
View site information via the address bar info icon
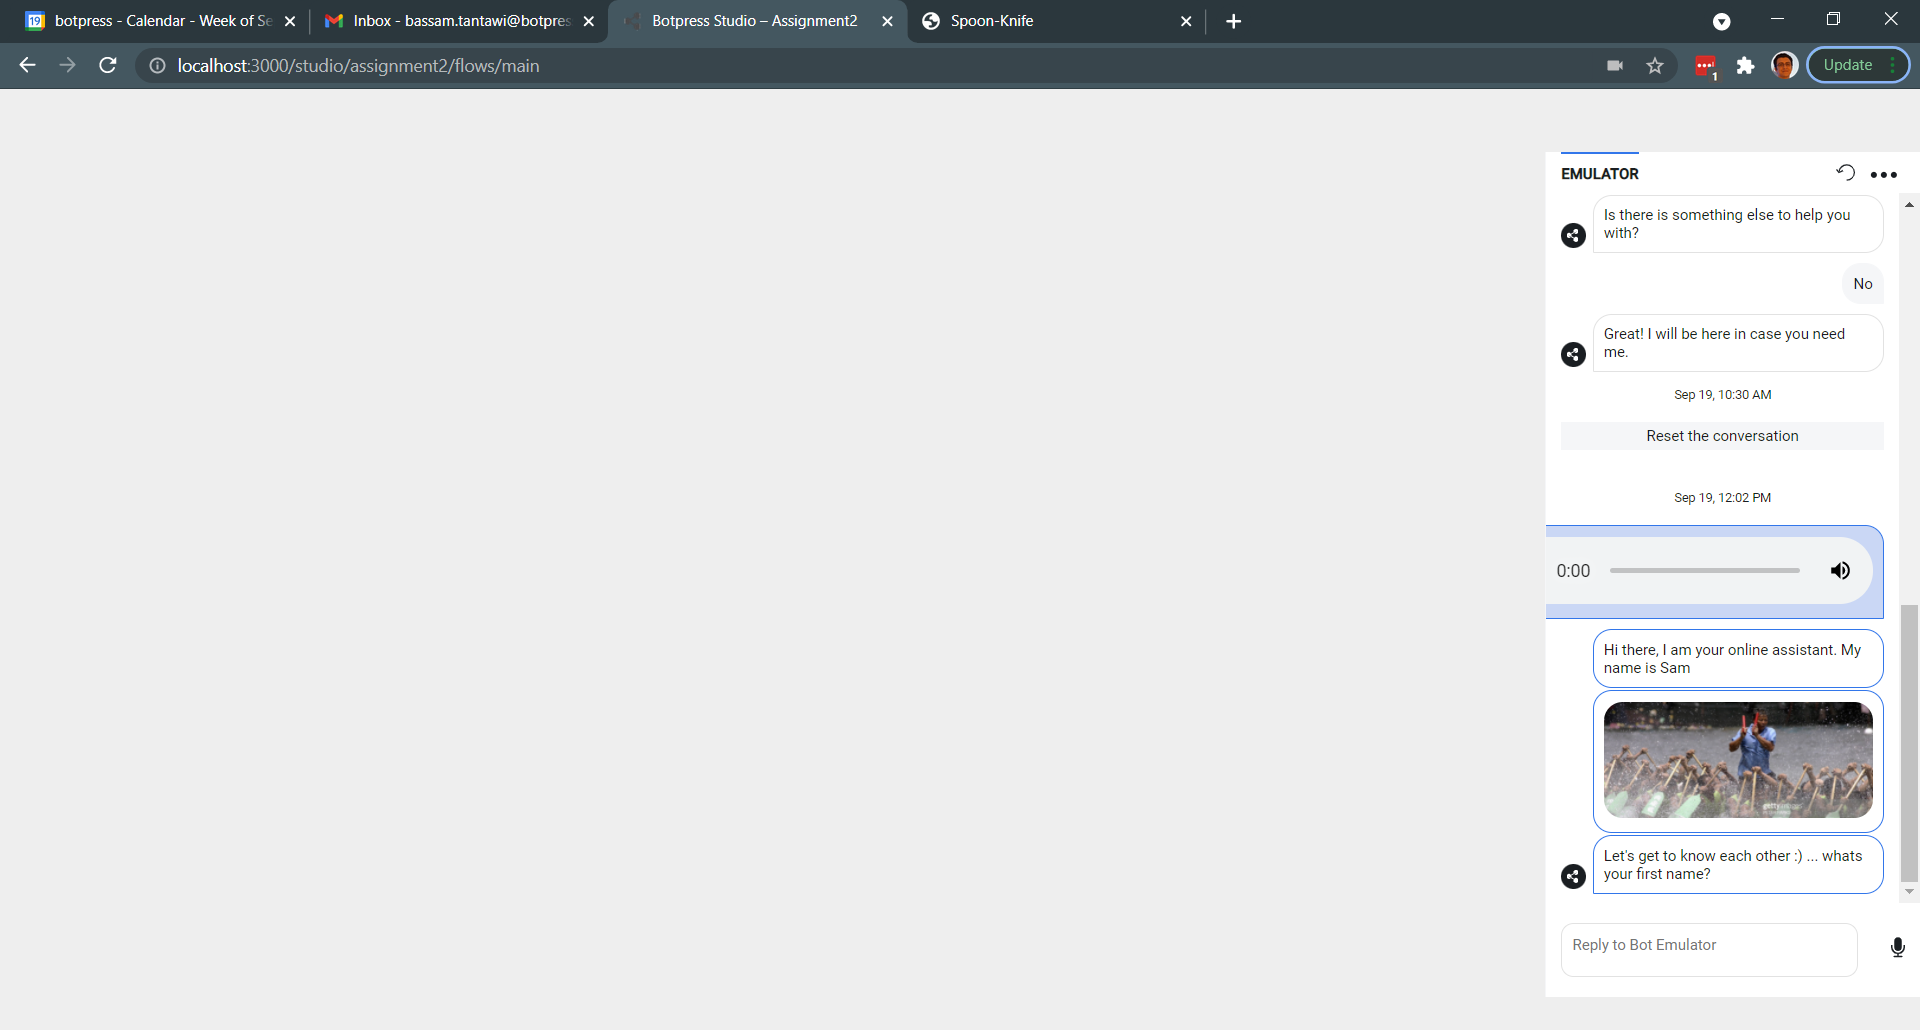pos(156,65)
